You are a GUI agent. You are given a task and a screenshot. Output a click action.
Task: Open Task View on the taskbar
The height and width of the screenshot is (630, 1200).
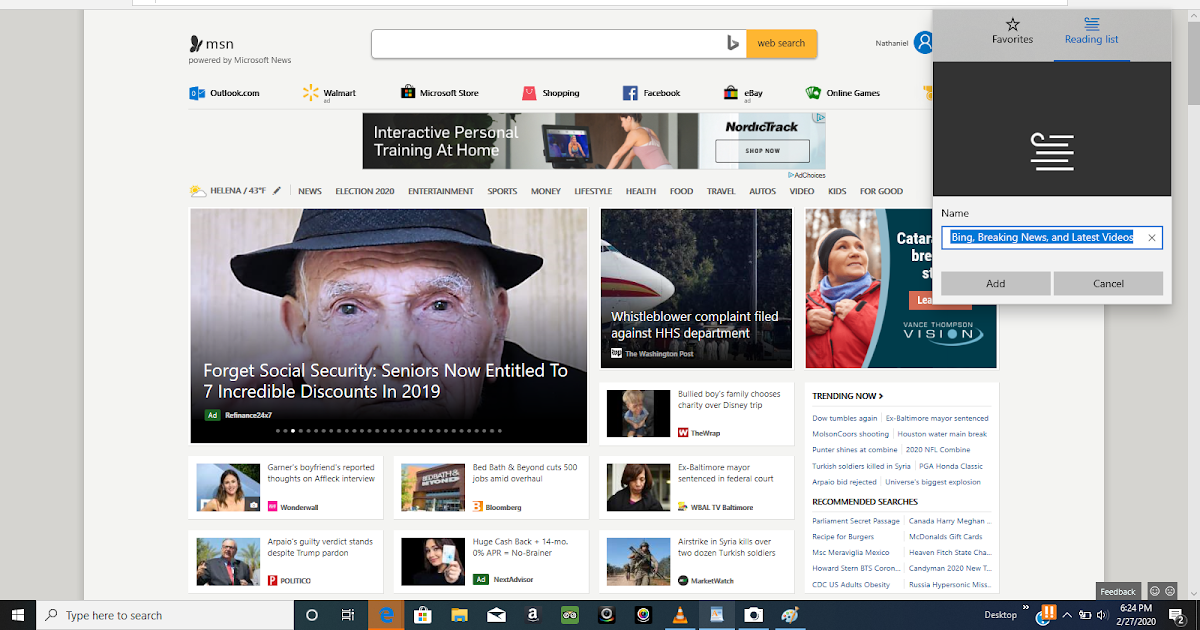pos(347,615)
